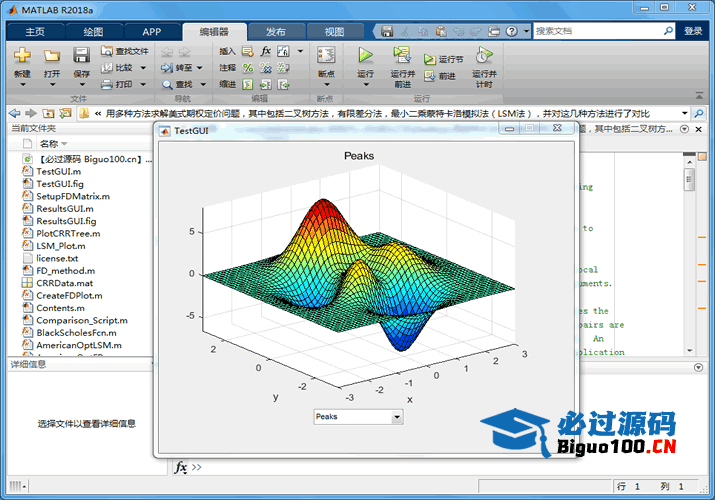Select the Editor (编辑器) tab
Viewport: 715px width, 500px height.
(214, 31)
